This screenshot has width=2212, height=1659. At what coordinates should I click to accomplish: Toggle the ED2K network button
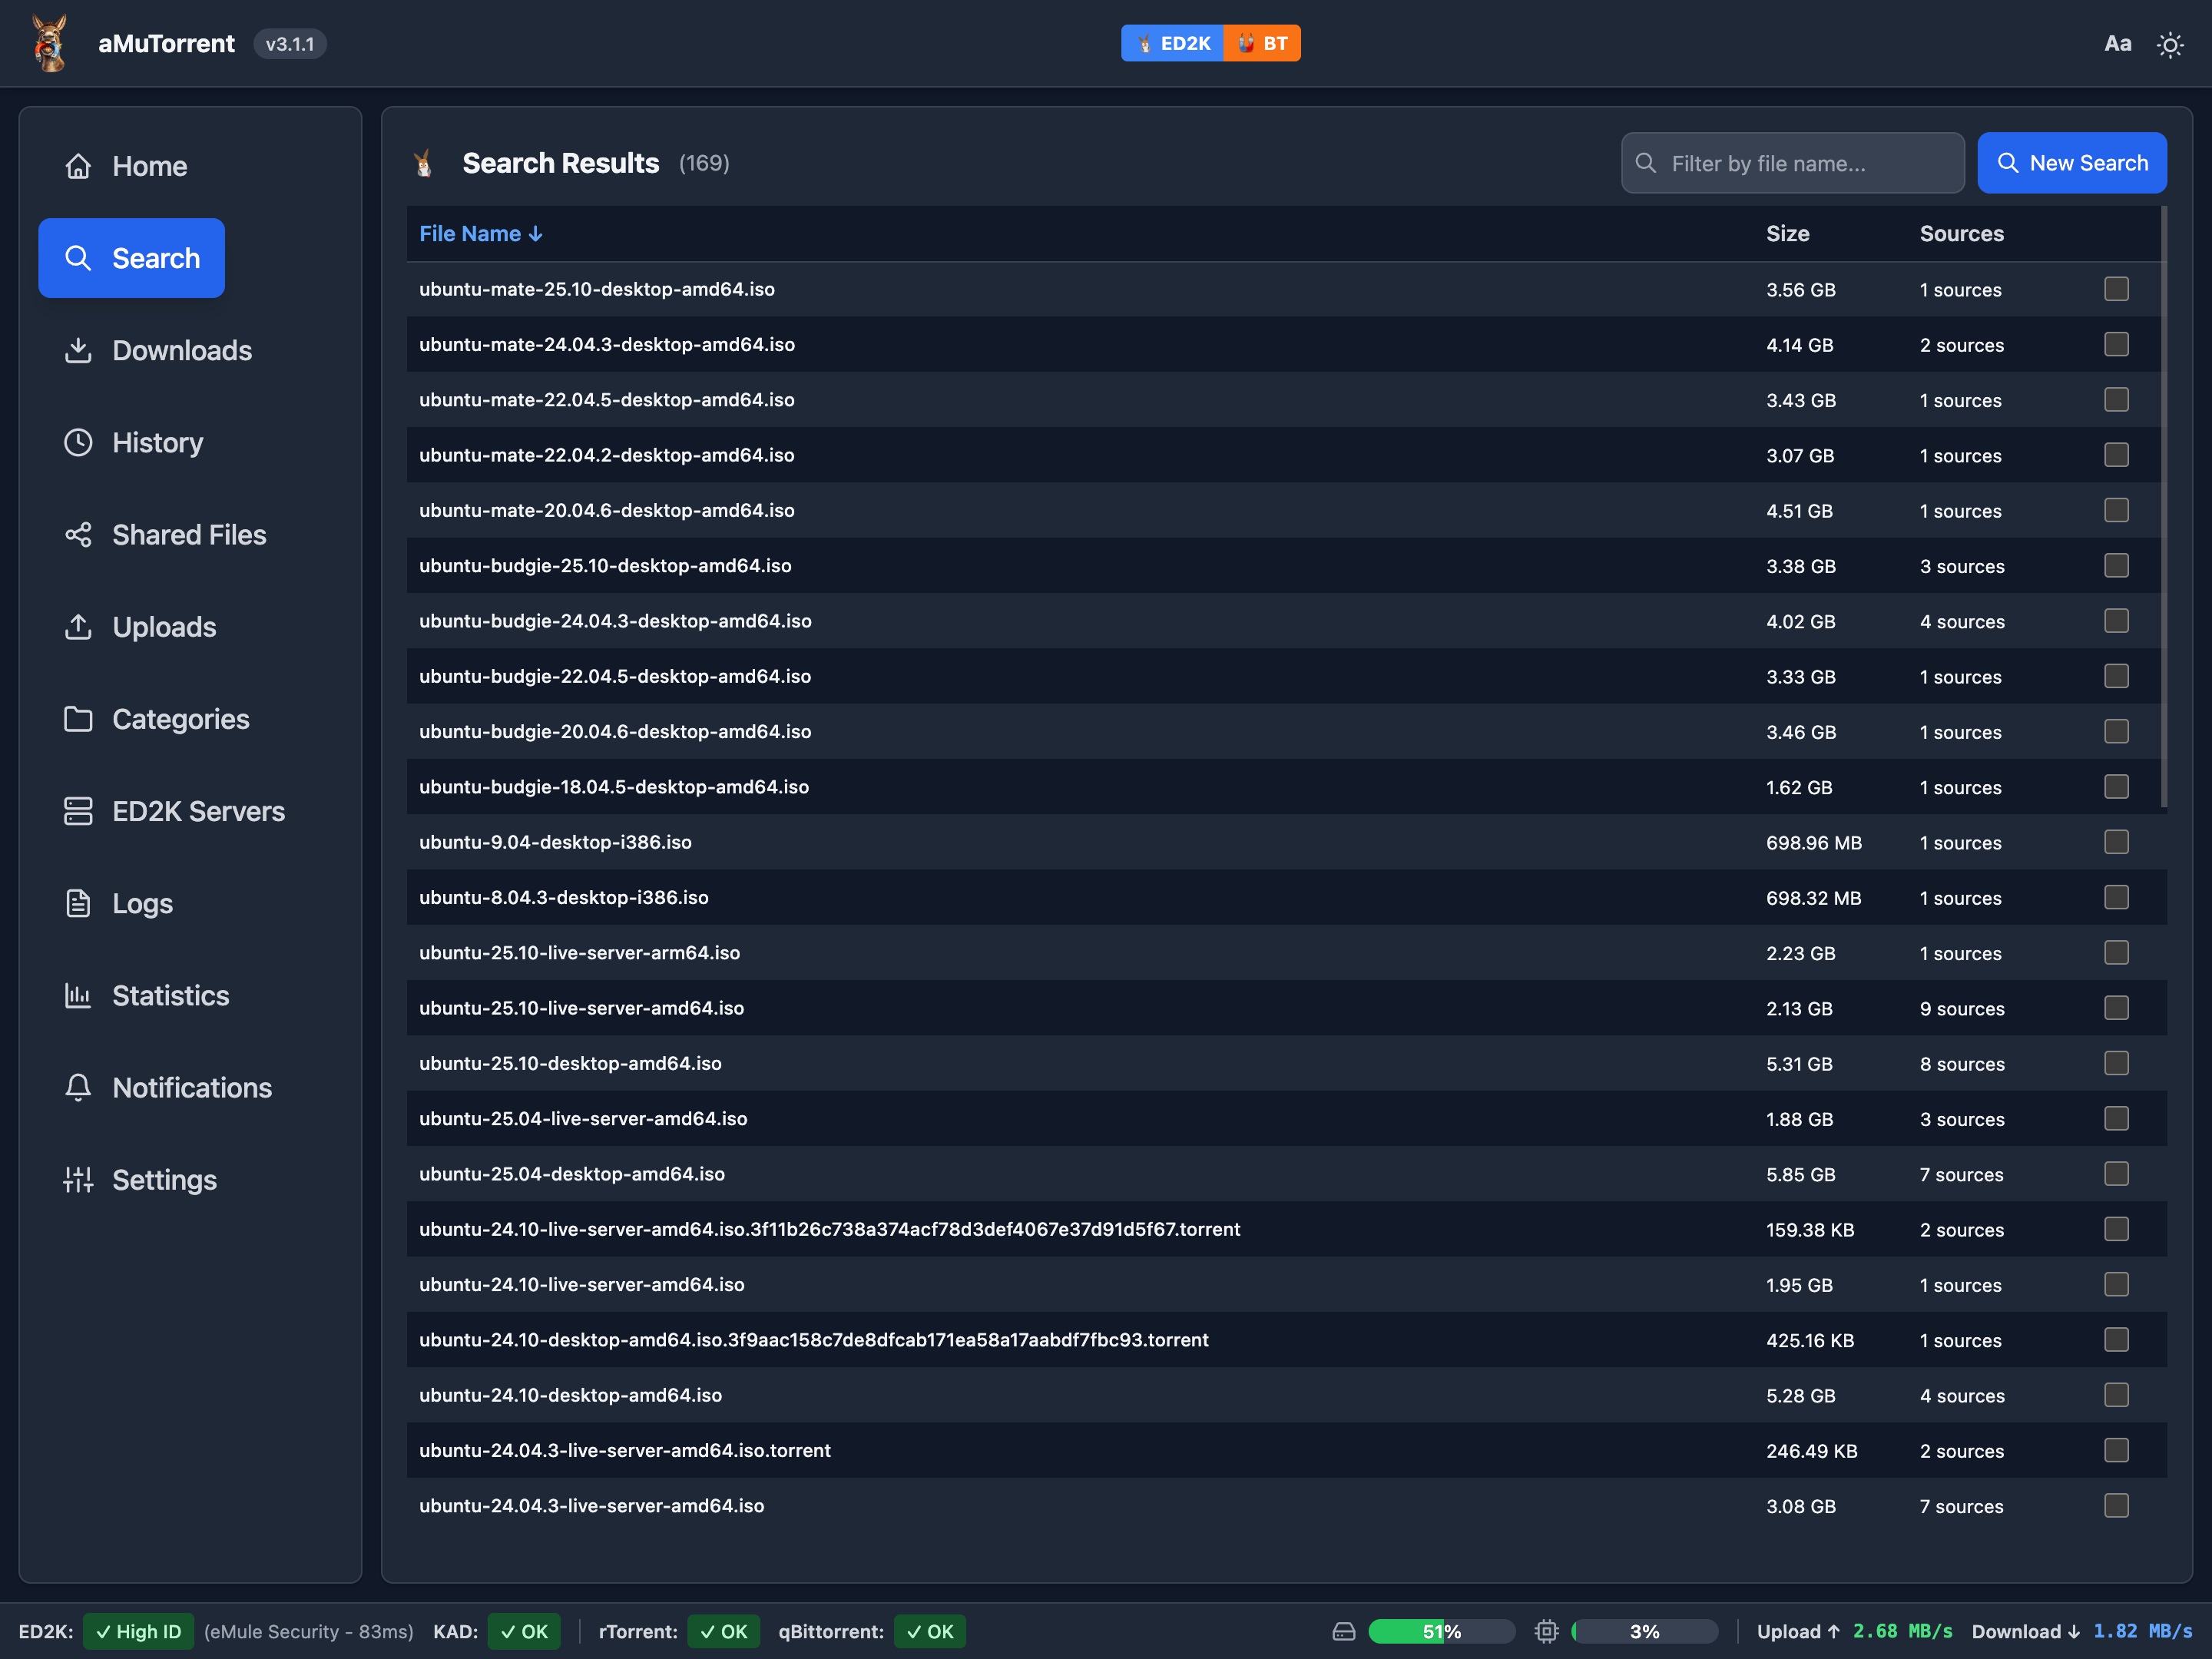coord(1172,43)
